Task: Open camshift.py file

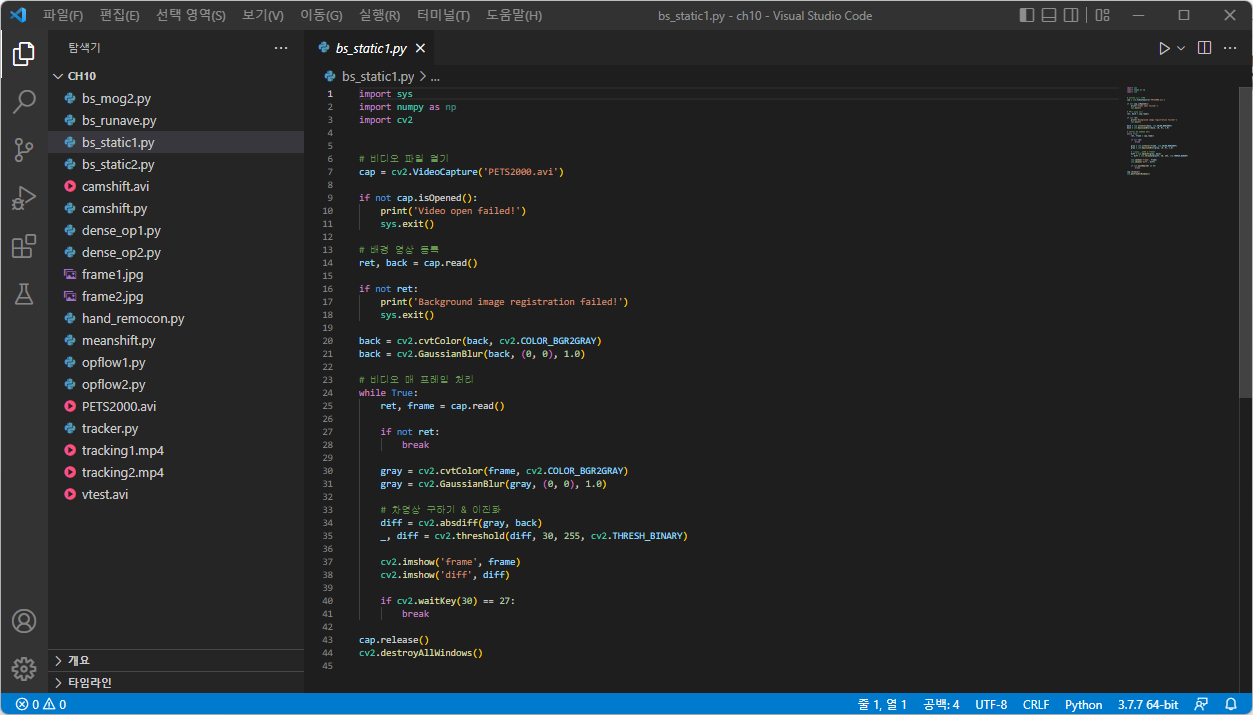Action: [x=176, y=208]
